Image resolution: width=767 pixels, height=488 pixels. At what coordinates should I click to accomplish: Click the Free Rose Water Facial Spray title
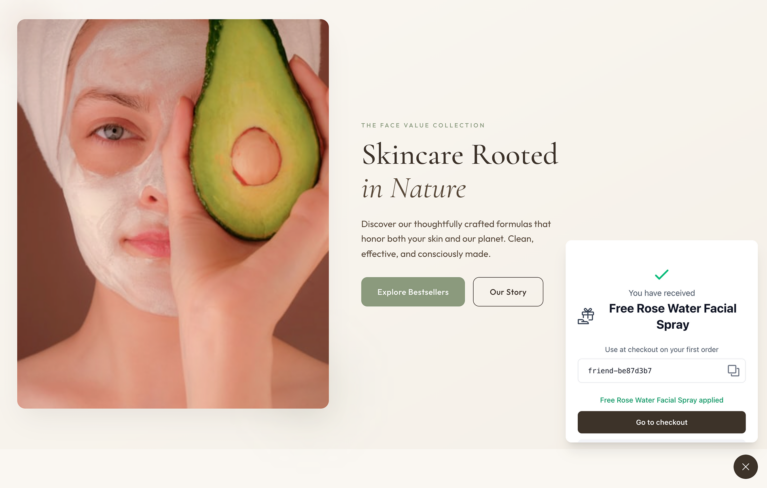click(x=672, y=316)
